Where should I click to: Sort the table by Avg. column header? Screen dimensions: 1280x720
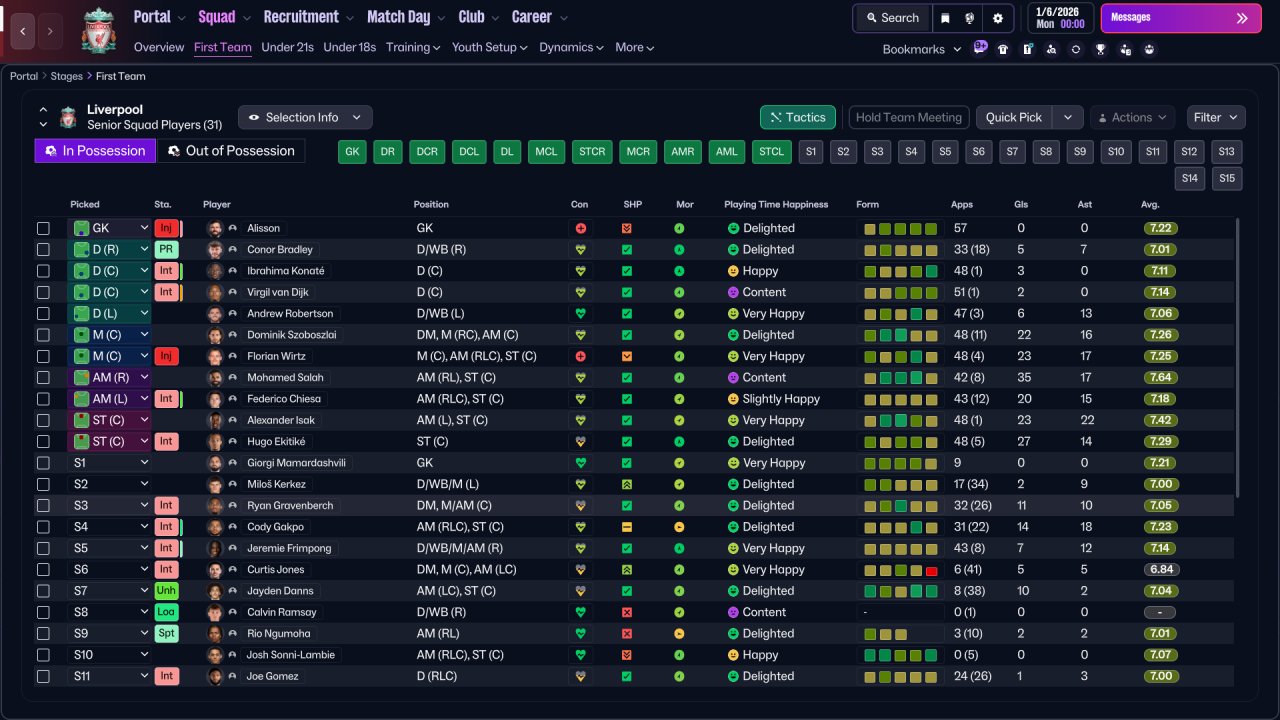coord(1150,204)
